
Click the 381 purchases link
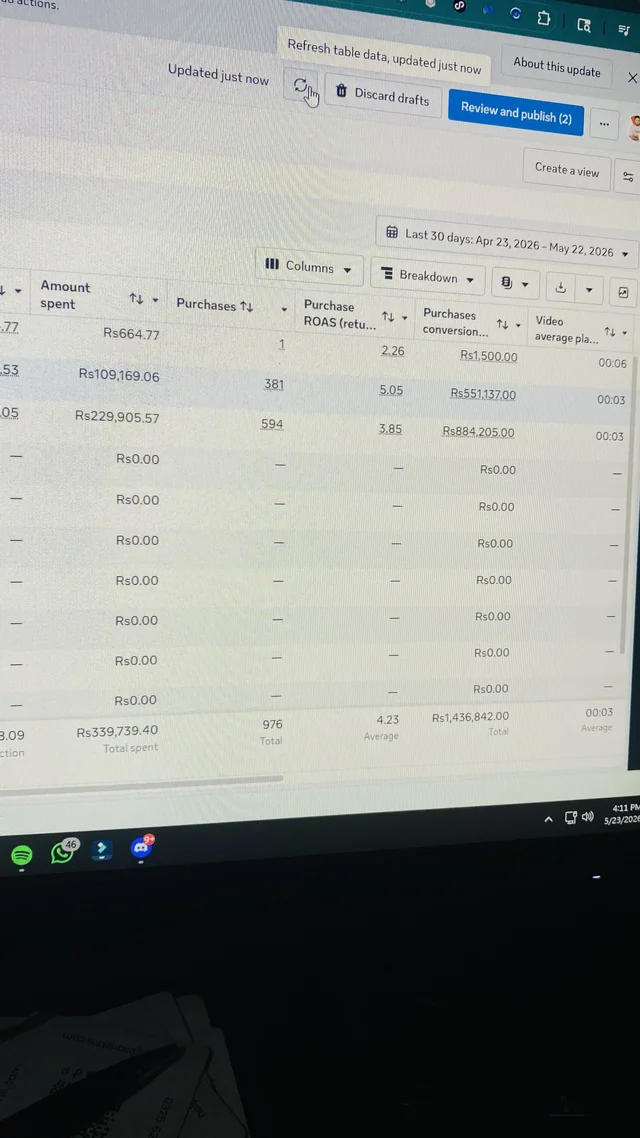274,384
